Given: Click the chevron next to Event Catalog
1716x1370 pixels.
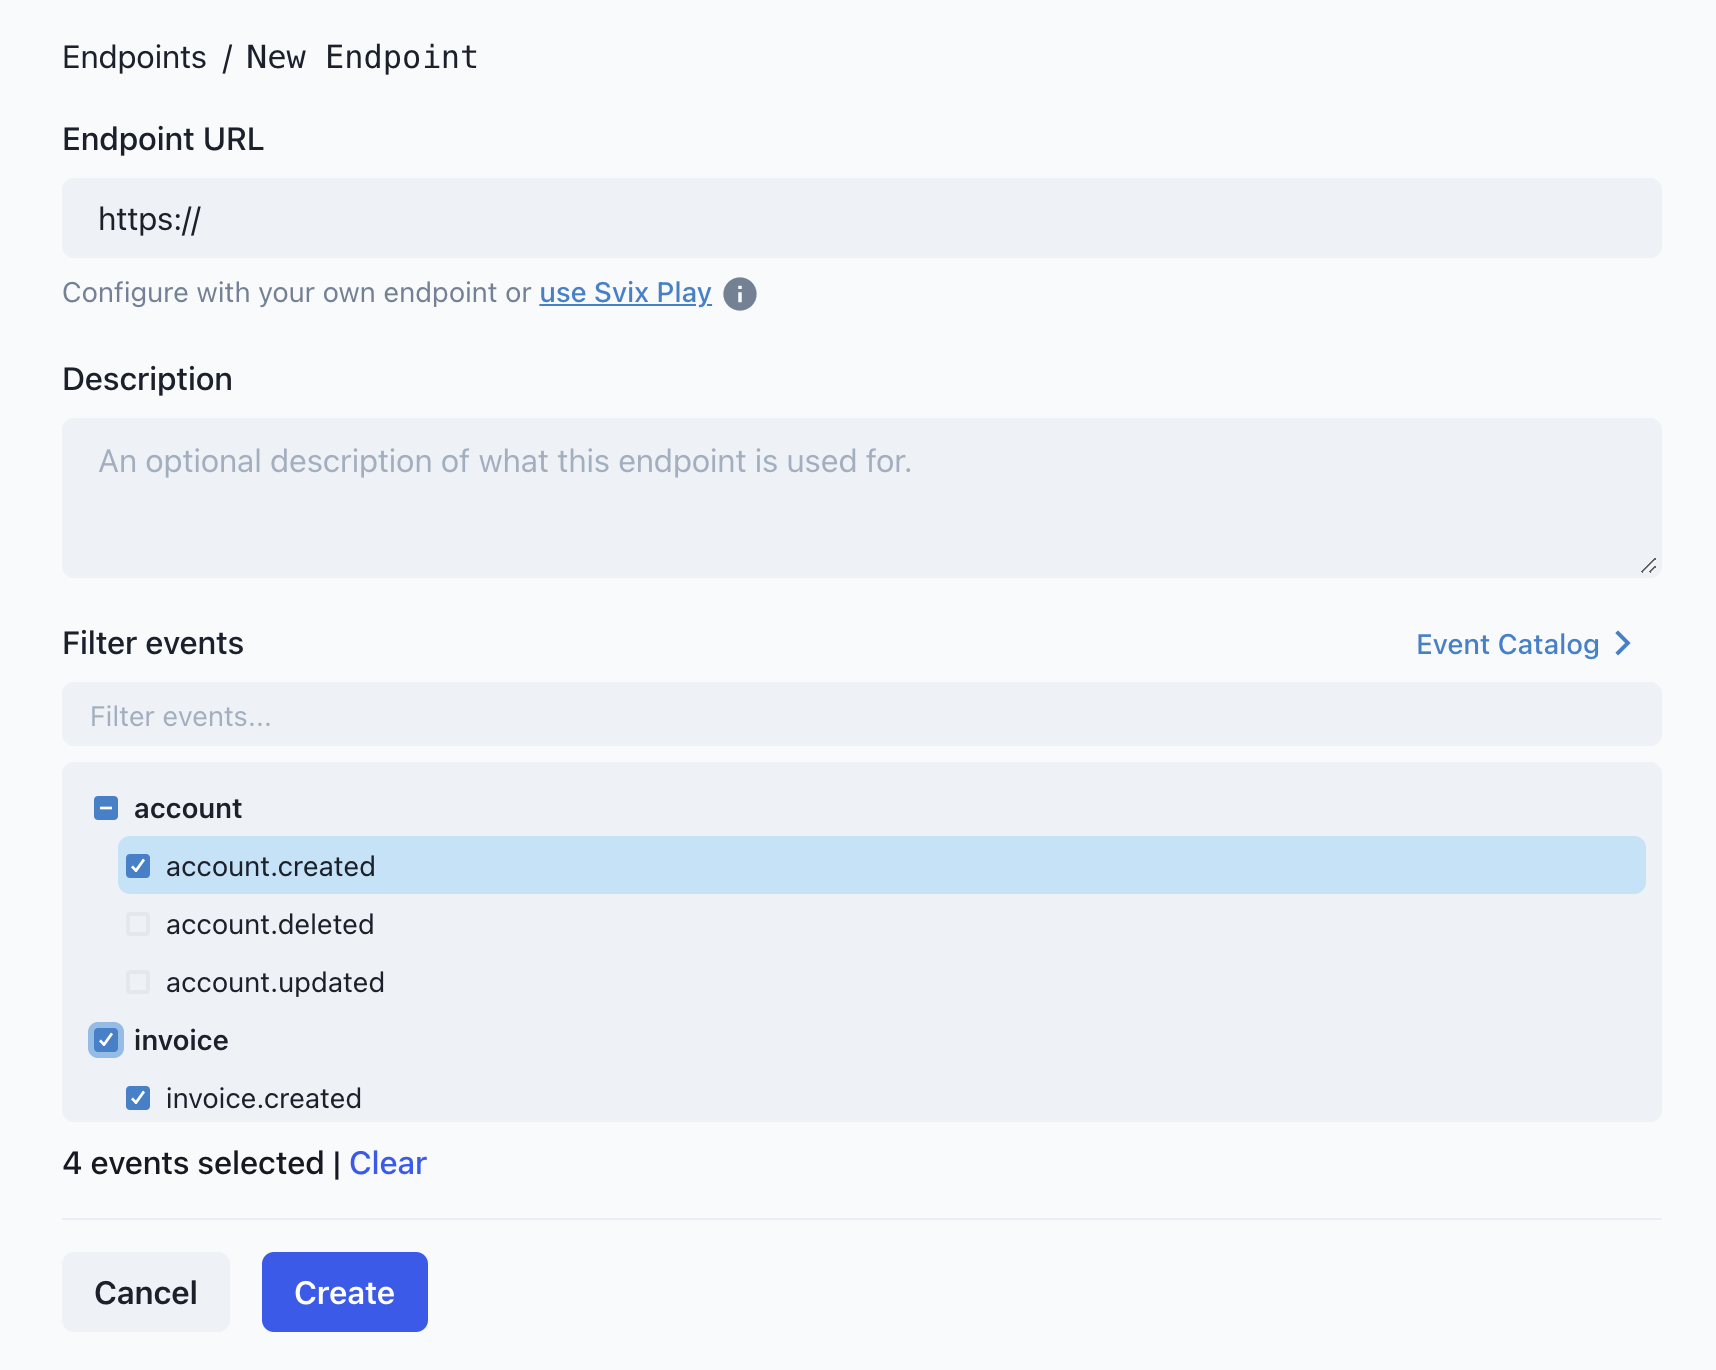Looking at the screenshot, I should pyautogui.click(x=1622, y=644).
